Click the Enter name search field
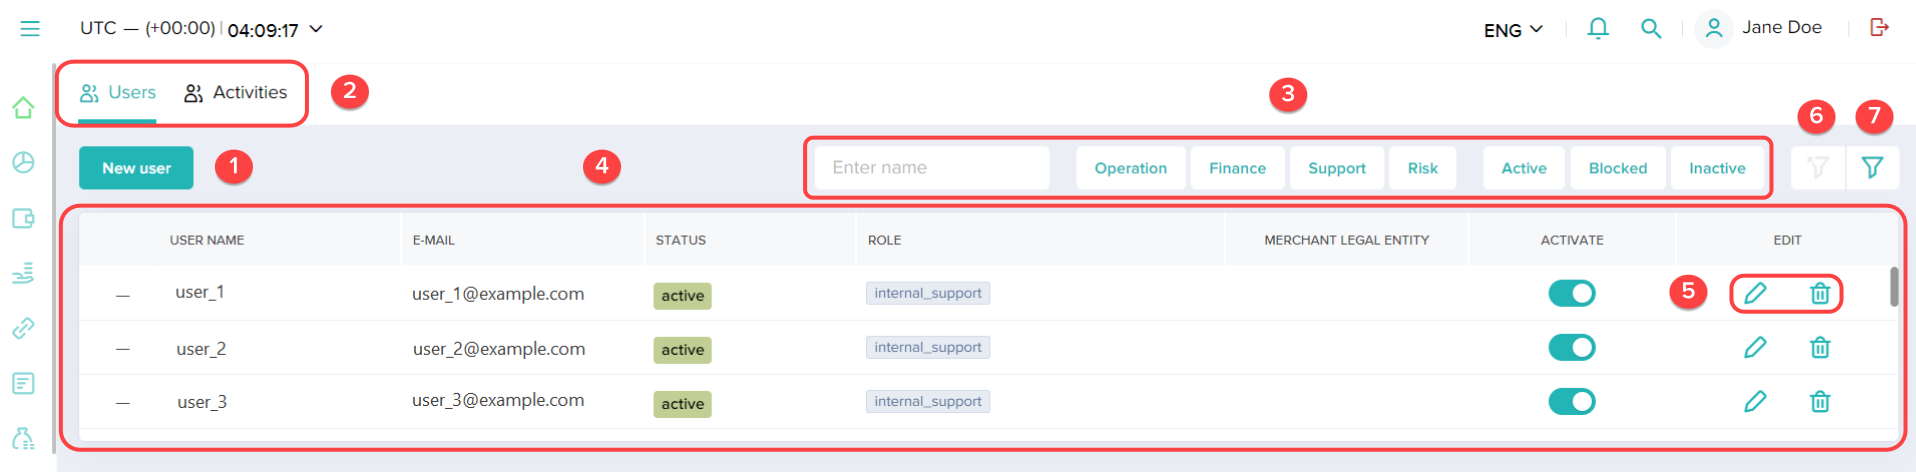The width and height of the screenshot is (1916, 472). (x=931, y=168)
